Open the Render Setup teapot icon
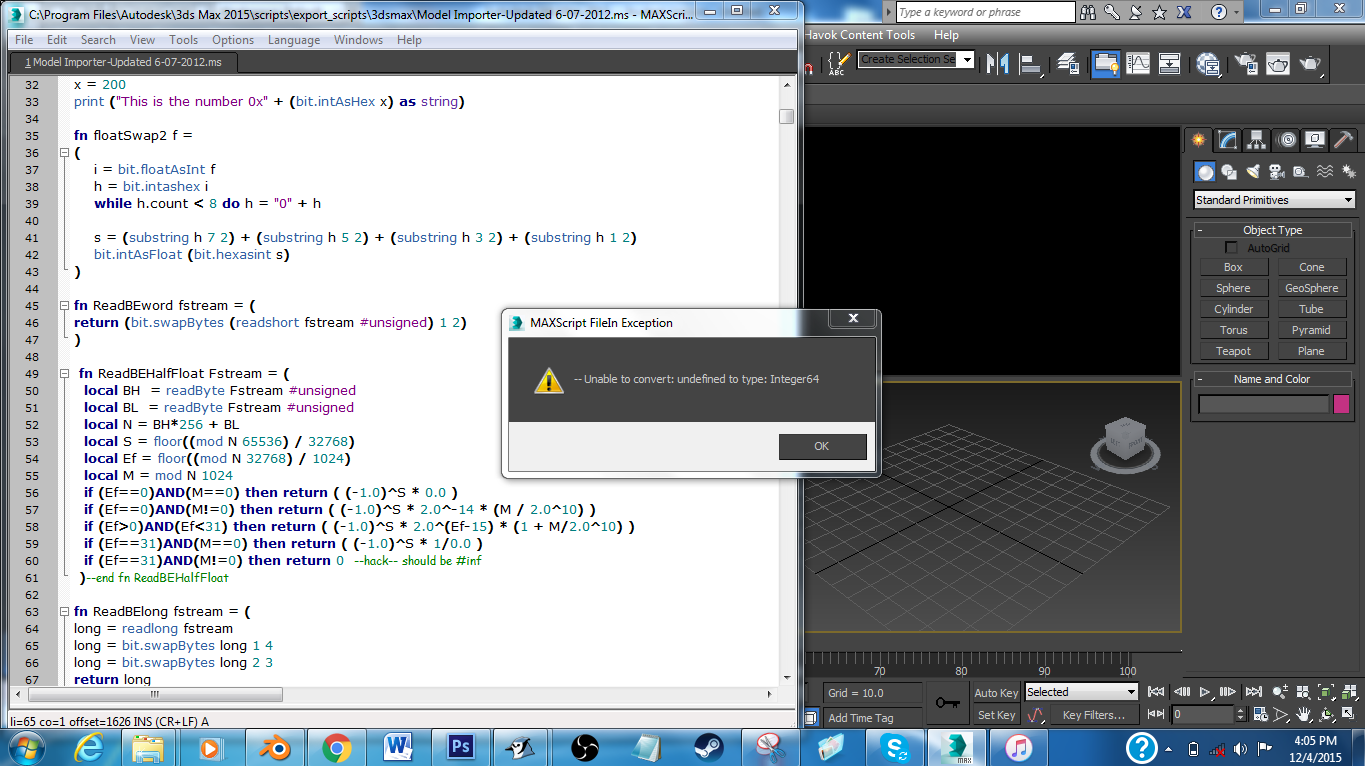The height and width of the screenshot is (766, 1365). coord(1245,64)
